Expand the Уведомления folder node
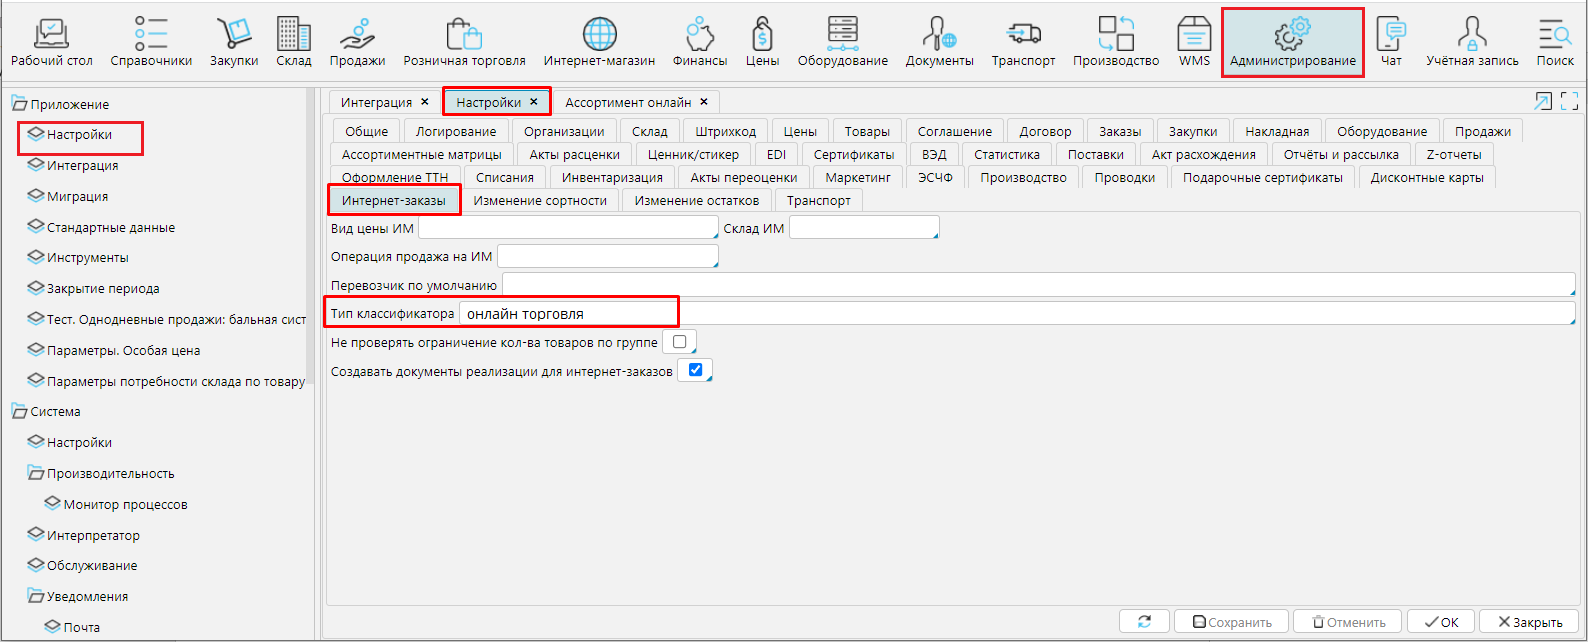1588x642 pixels. pos(36,596)
